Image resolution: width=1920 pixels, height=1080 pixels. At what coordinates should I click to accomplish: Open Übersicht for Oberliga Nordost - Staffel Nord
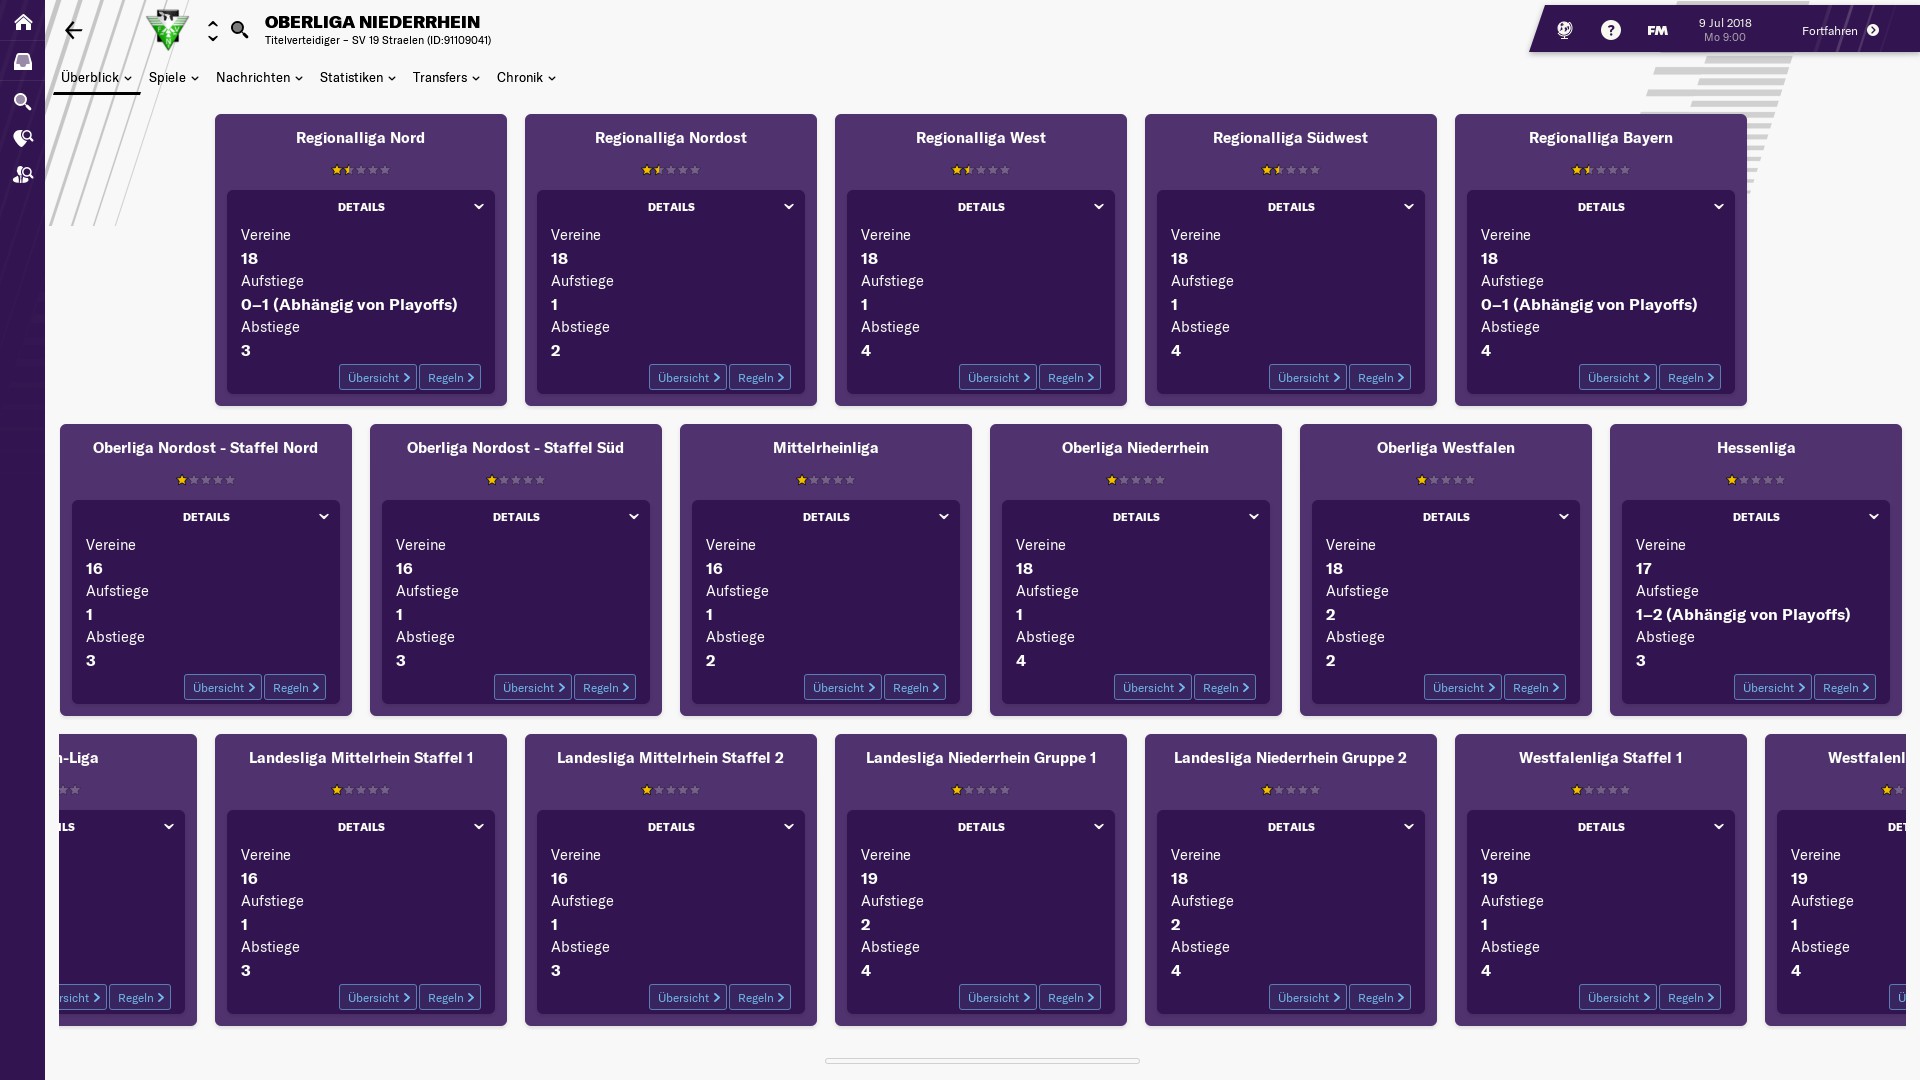(223, 688)
